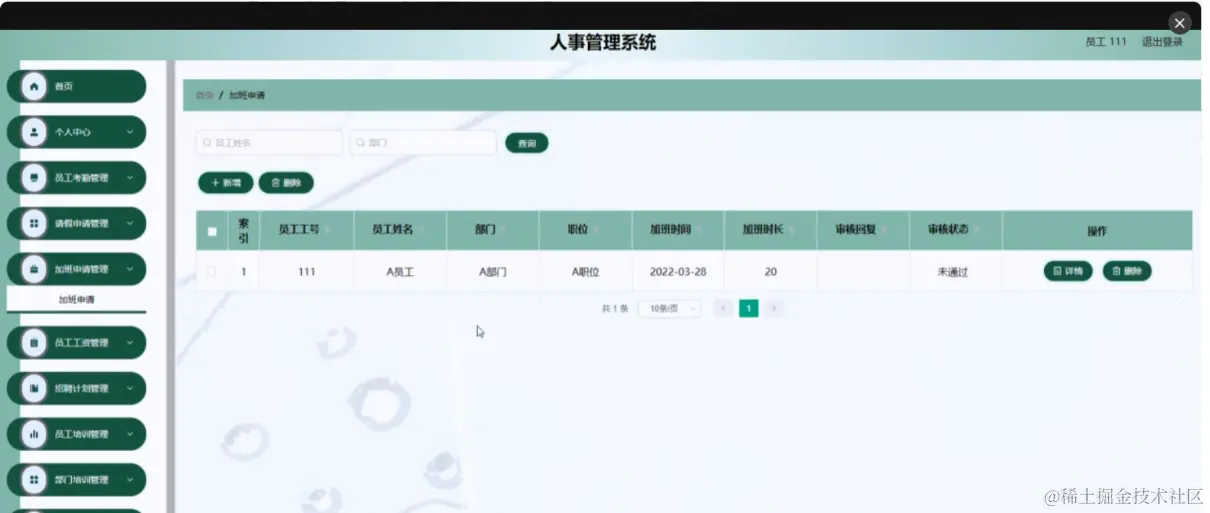Image resolution: width=1210 pixels, height=513 pixels.
Task: Tick the checkbox for row 111
Action: pyautogui.click(x=212, y=272)
